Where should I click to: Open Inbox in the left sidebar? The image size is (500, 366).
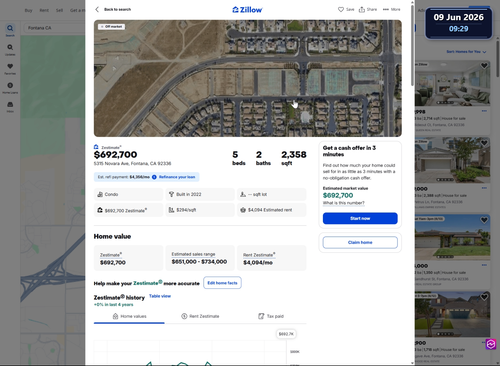pos(10,107)
